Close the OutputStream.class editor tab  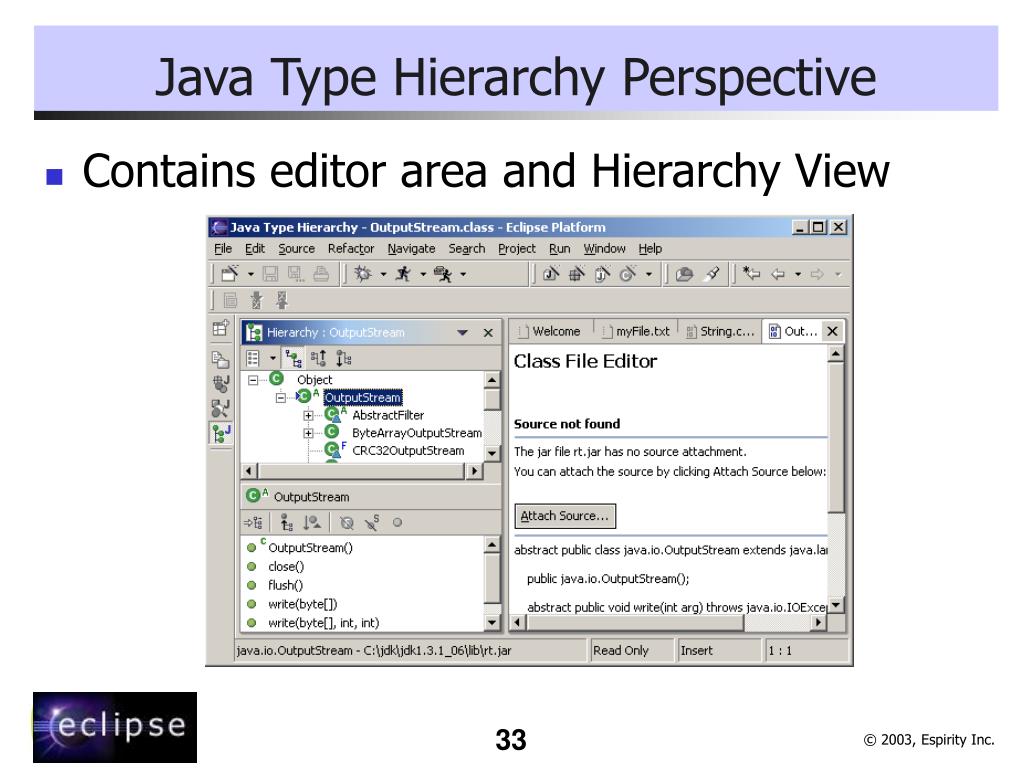point(832,331)
